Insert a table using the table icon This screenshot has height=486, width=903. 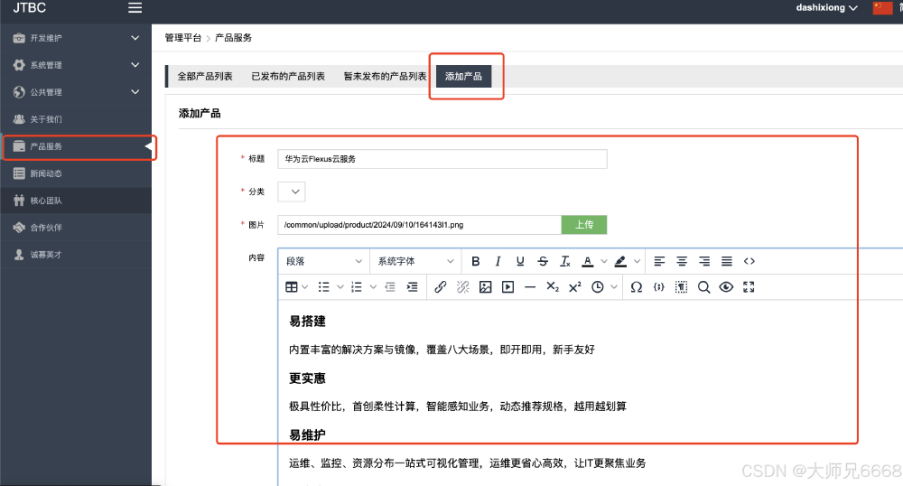[x=291, y=287]
